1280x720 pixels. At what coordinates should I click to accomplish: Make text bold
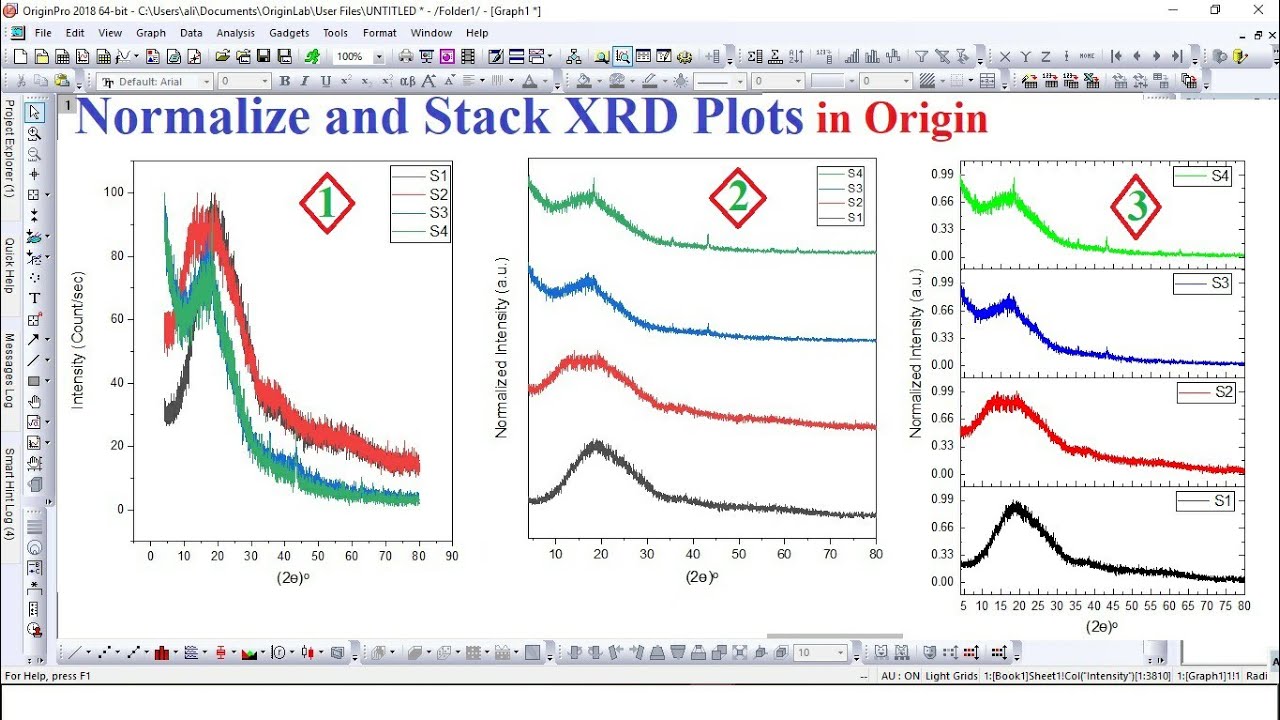tap(285, 81)
